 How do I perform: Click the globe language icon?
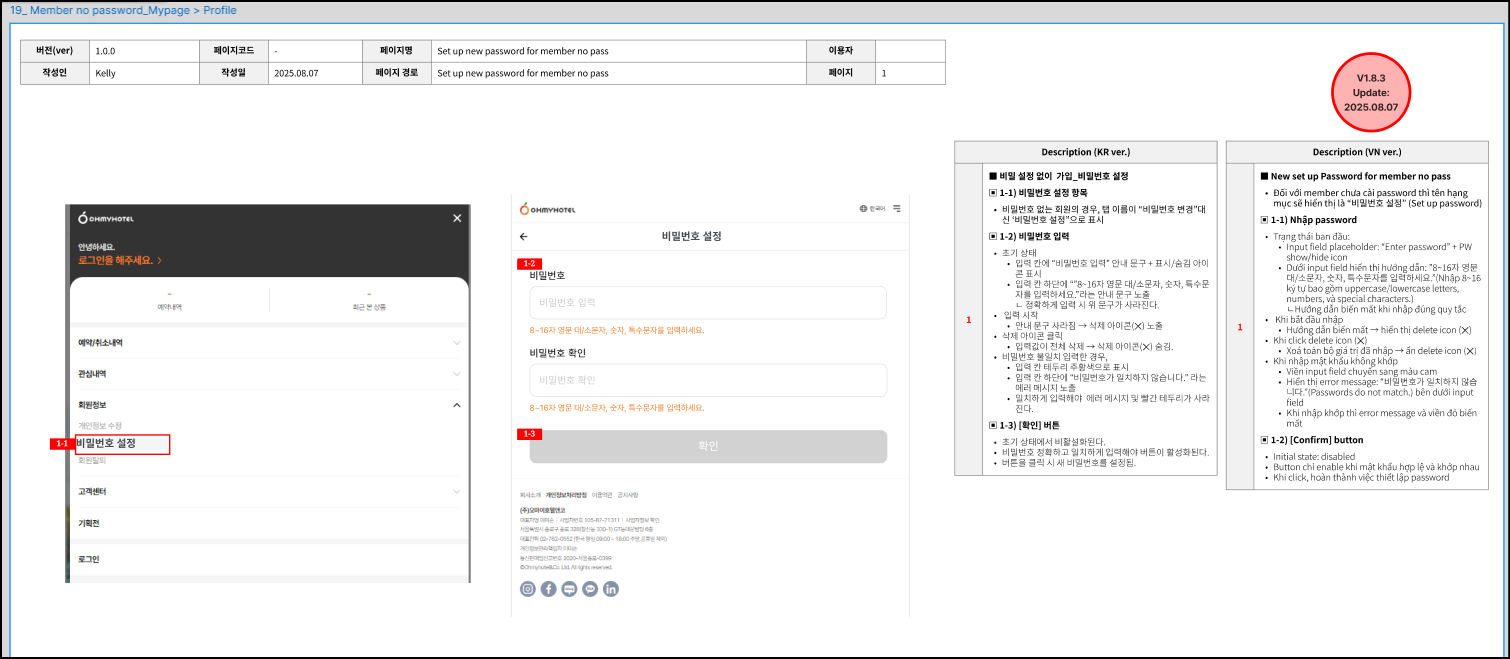(864, 208)
